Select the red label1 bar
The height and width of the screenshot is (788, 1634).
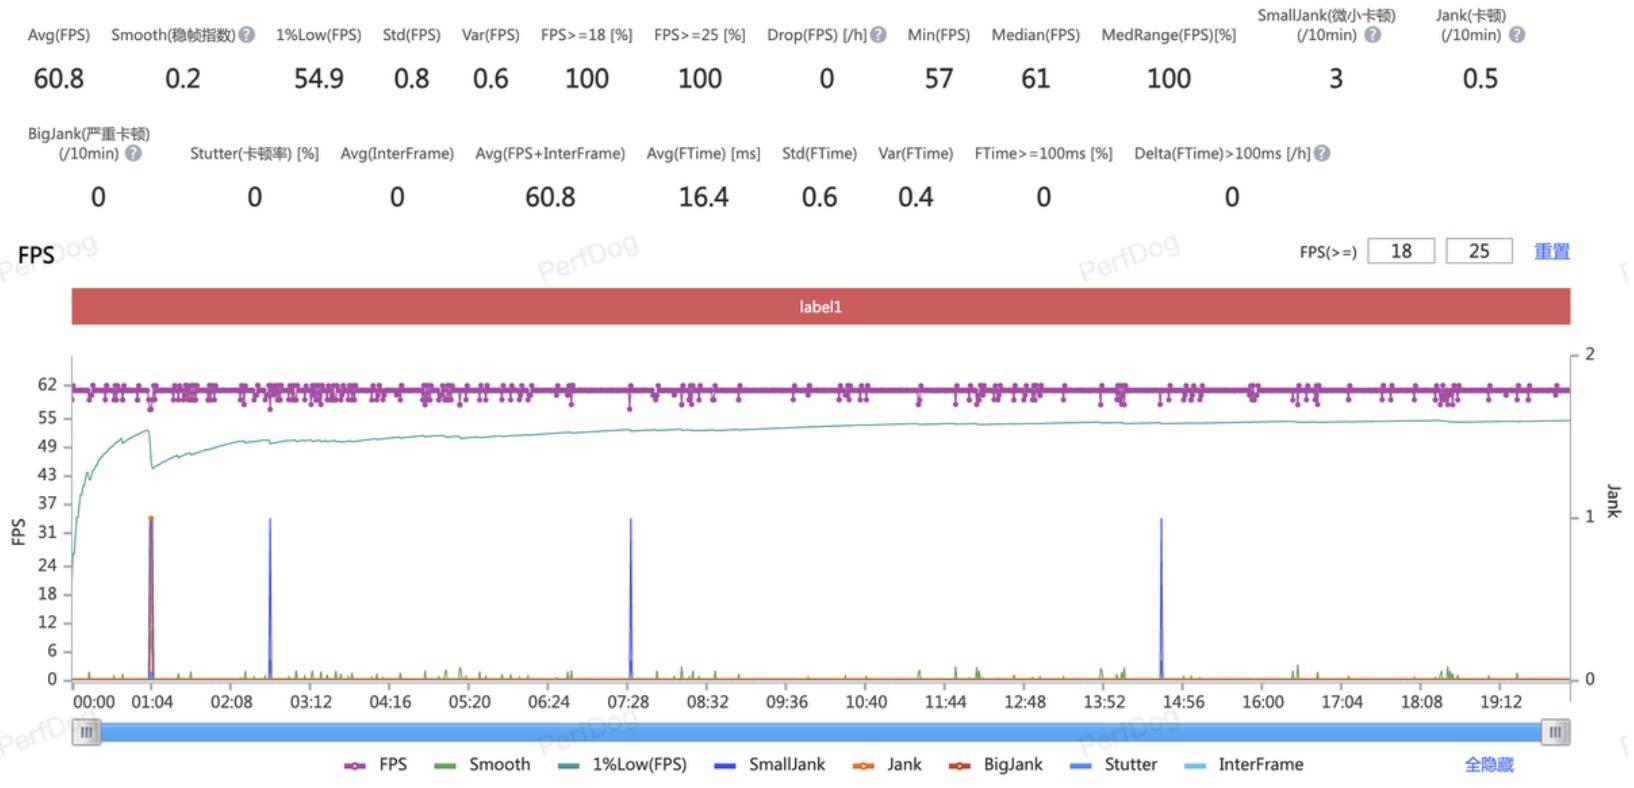coord(820,307)
